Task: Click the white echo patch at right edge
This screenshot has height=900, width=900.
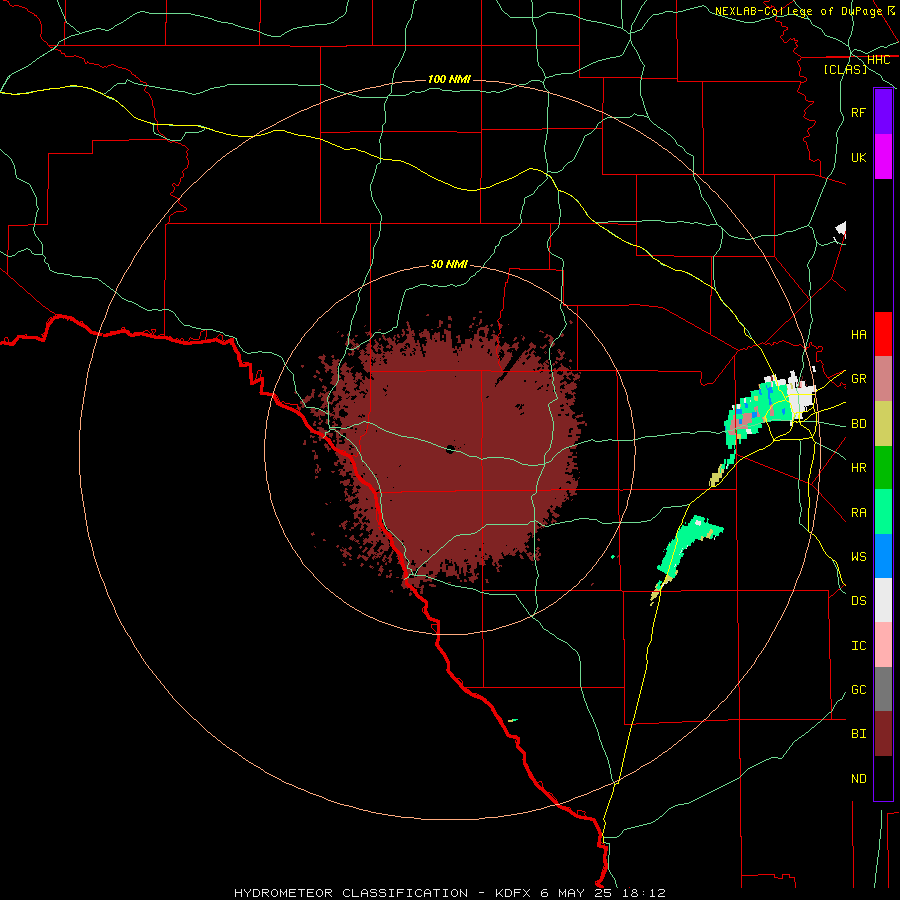Action: pos(841,230)
